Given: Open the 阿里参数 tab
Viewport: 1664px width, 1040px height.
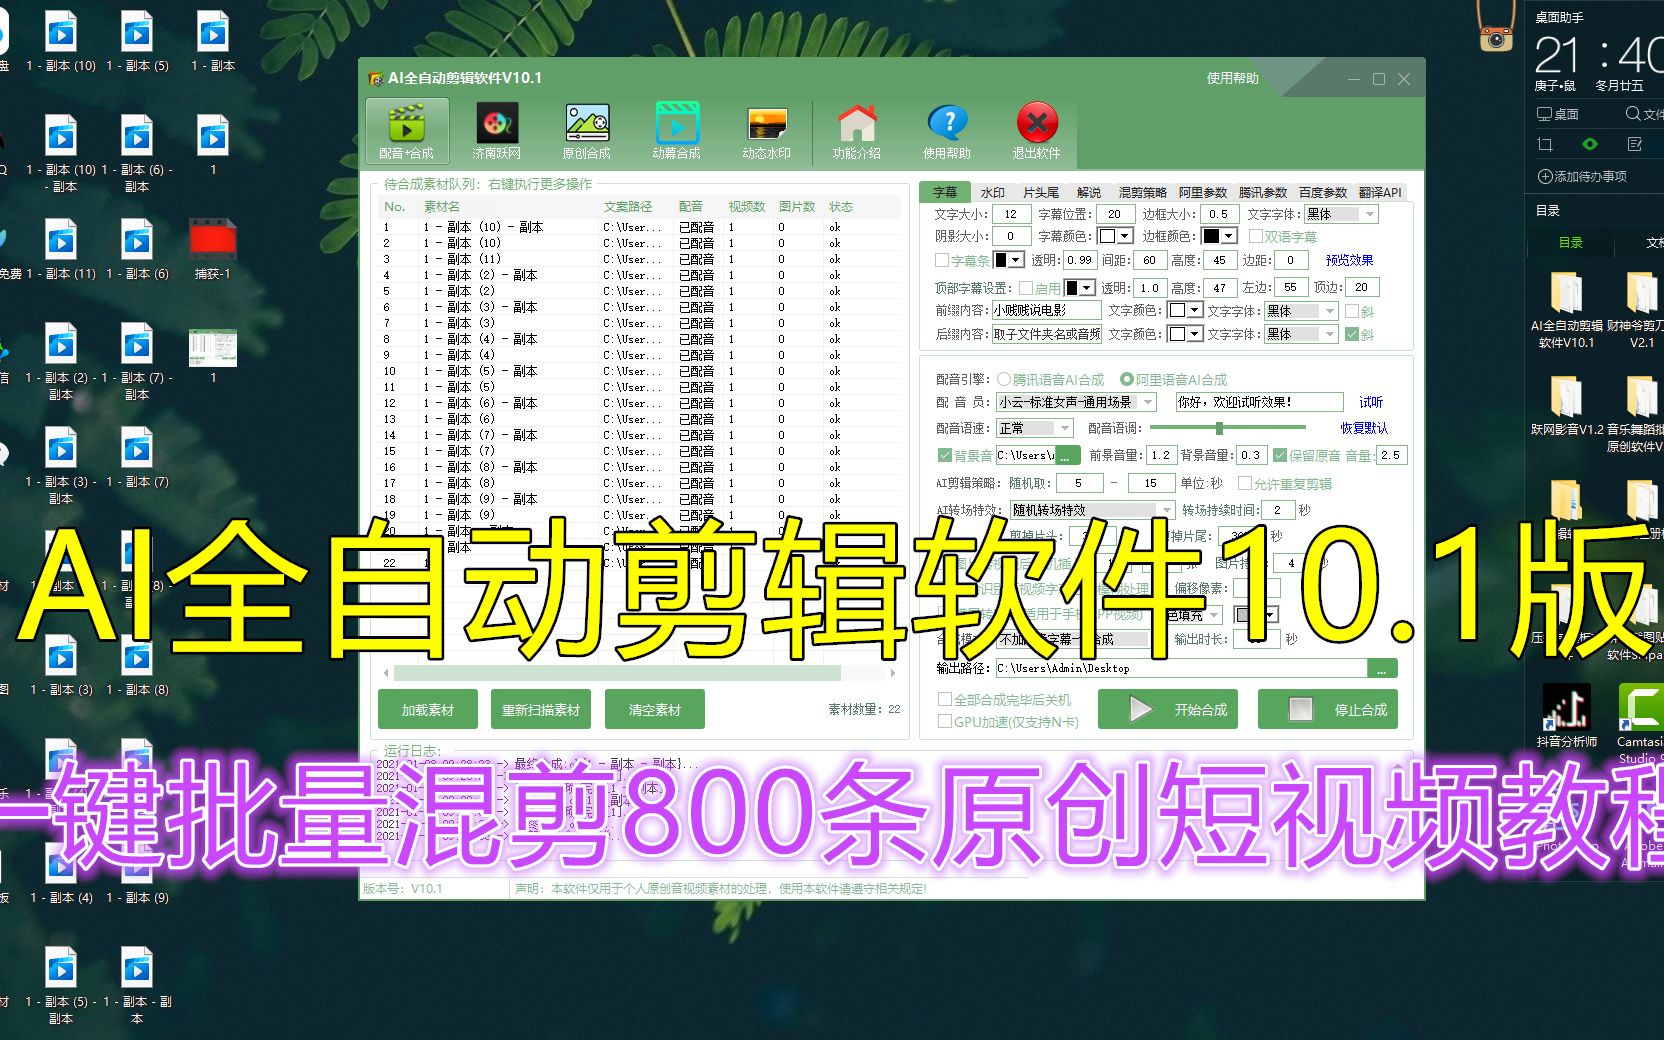Looking at the screenshot, I should point(1203,192).
